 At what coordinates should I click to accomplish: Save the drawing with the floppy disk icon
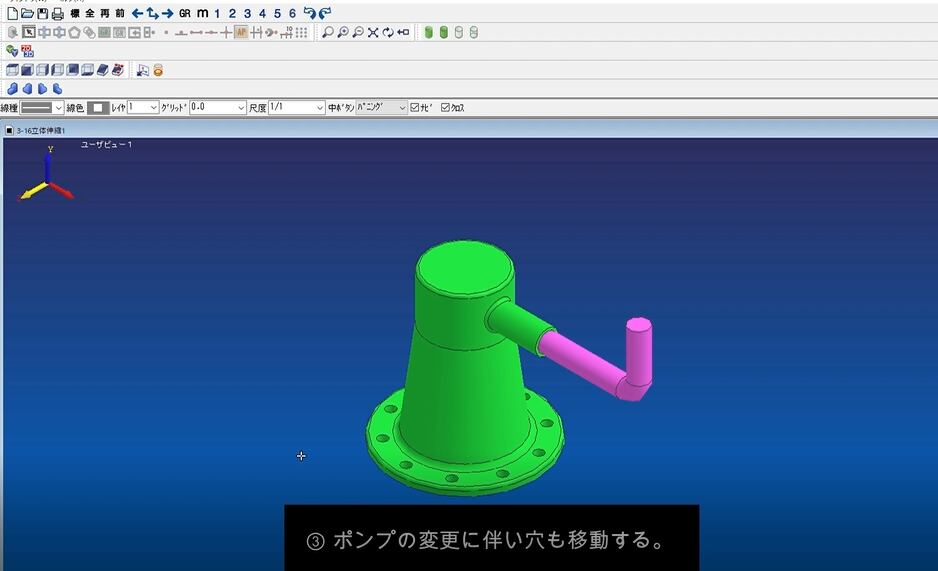pos(42,13)
